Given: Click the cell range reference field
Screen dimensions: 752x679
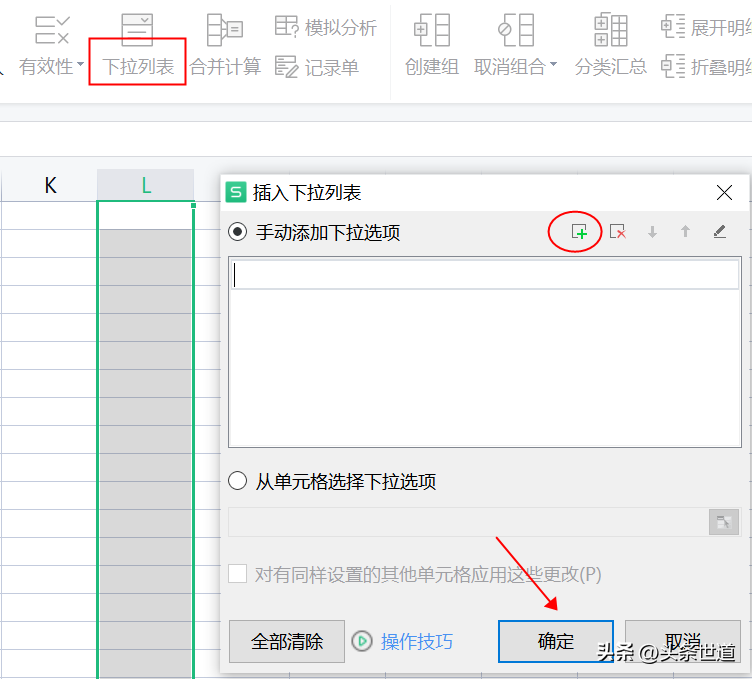Looking at the screenshot, I should pos(468,522).
